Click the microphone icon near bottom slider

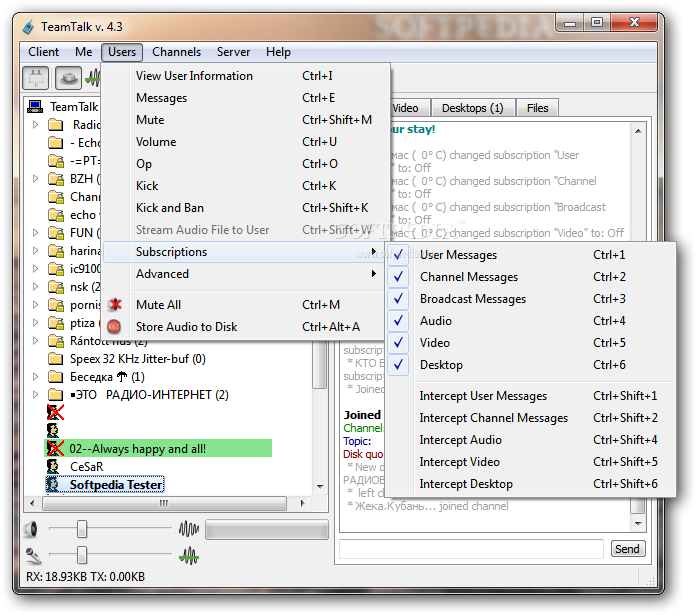(x=32, y=555)
